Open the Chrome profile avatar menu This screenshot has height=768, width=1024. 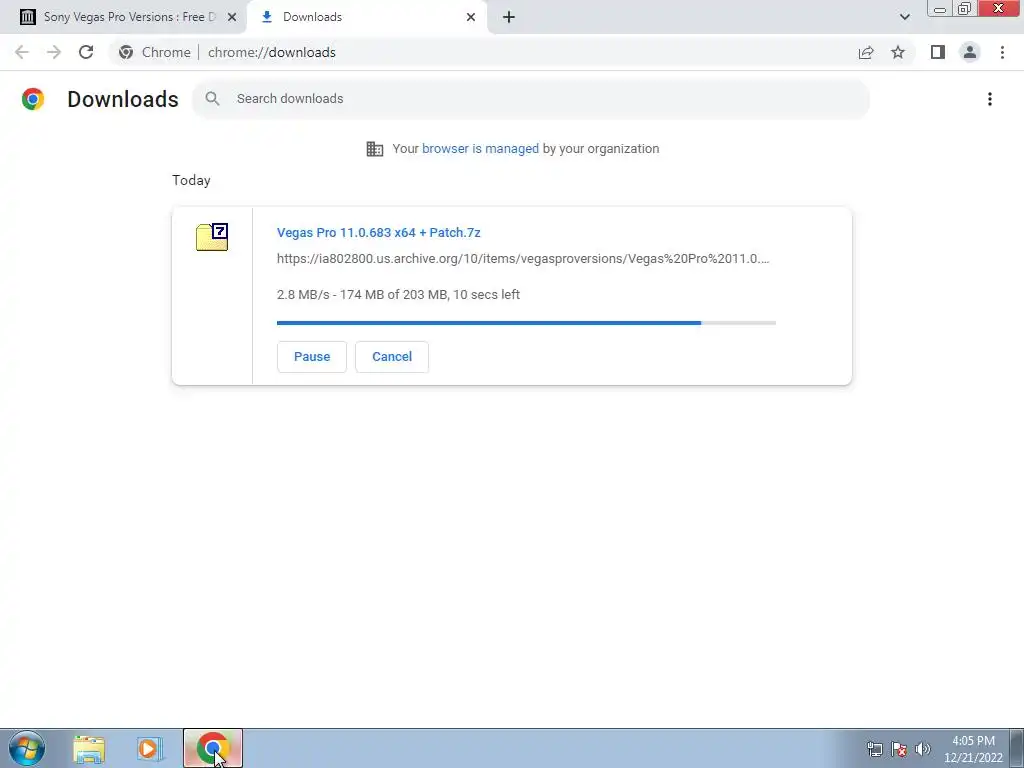(x=970, y=52)
